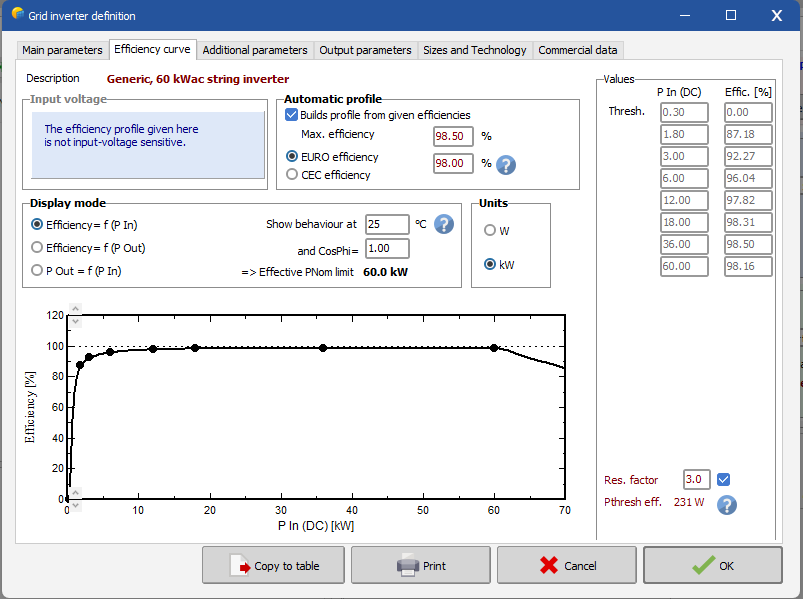The height and width of the screenshot is (599, 803).
Task: Click the efficiency field showing 98.31
Action: 748,222
